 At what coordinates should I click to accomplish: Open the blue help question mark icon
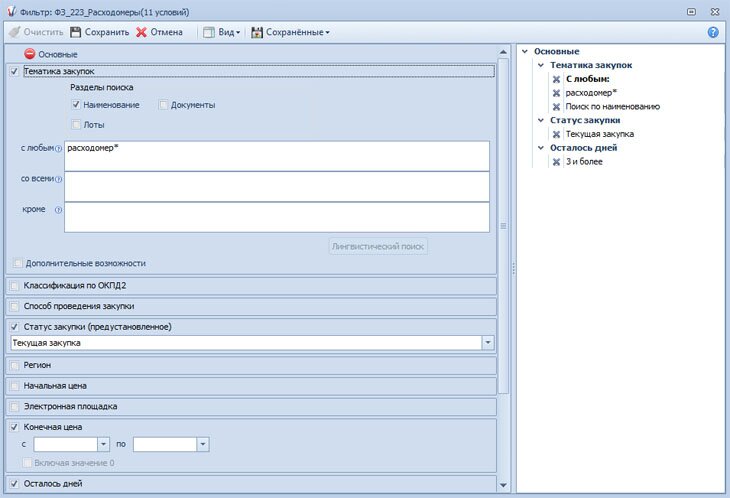pos(713,32)
